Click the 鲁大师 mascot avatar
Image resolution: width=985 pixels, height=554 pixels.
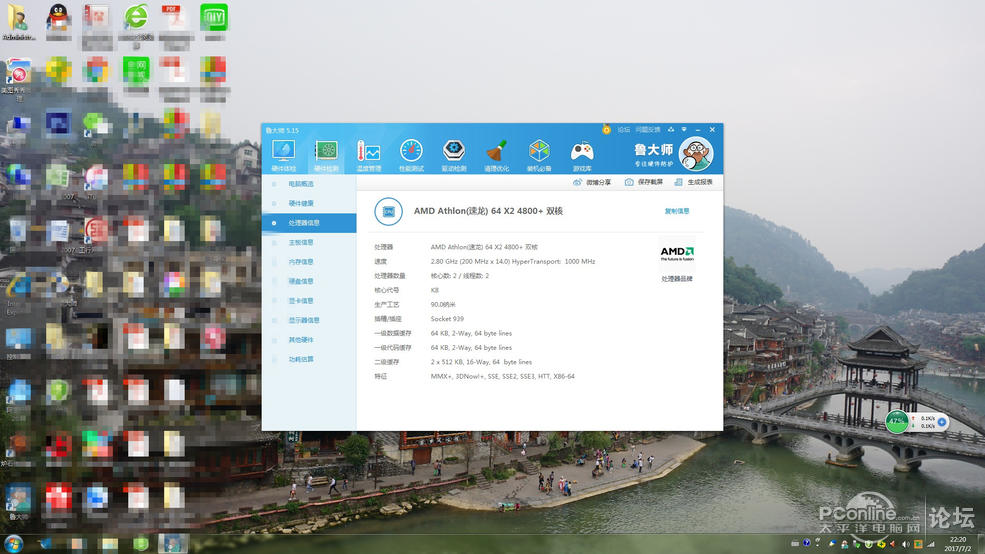pos(696,154)
